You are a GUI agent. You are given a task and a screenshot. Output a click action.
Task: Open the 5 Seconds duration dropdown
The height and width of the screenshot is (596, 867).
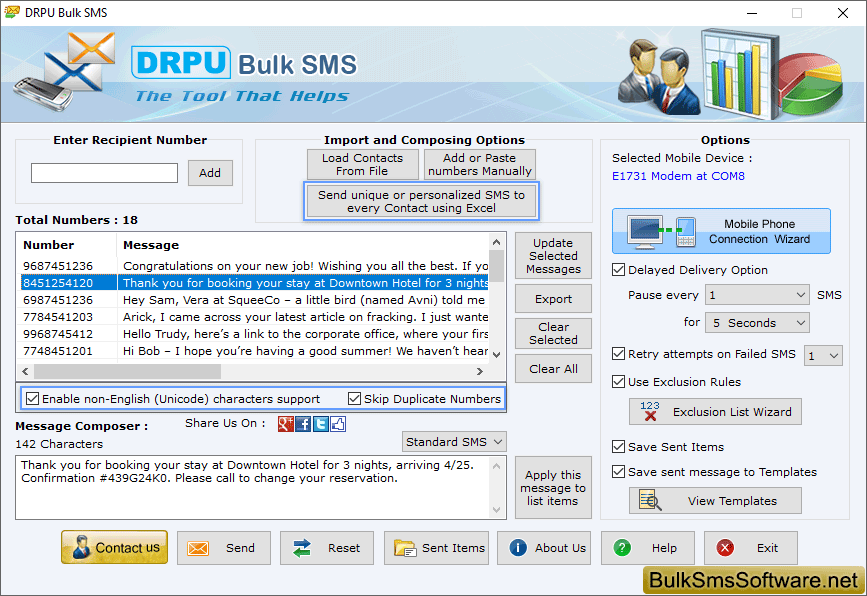(757, 323)
